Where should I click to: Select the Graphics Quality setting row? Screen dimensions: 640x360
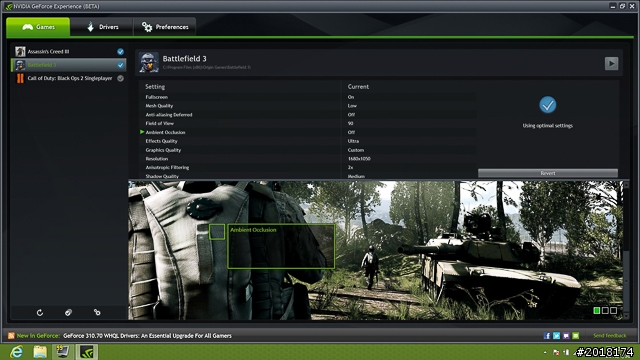point(307,150)
